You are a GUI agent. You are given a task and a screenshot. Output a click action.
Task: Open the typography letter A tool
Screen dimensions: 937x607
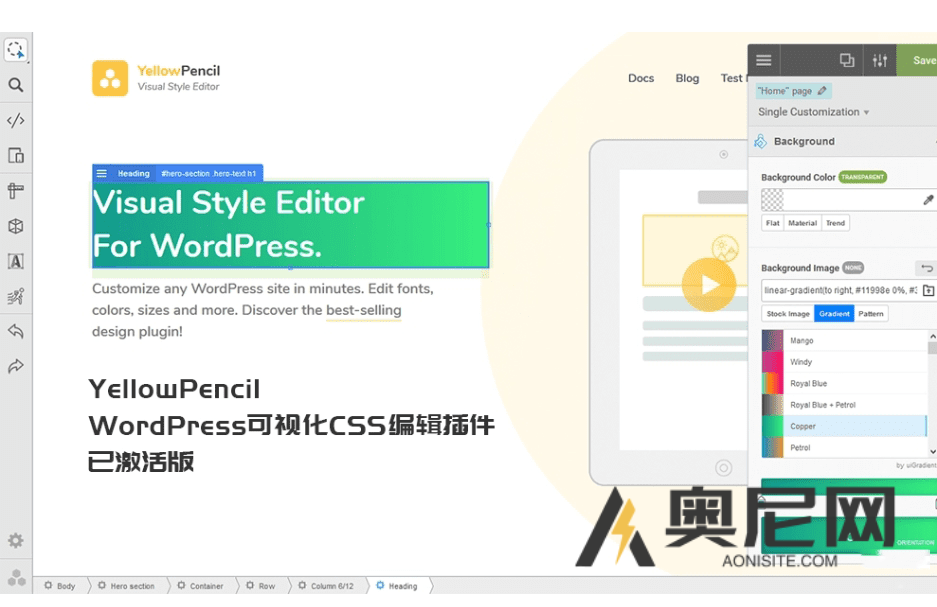16,261
